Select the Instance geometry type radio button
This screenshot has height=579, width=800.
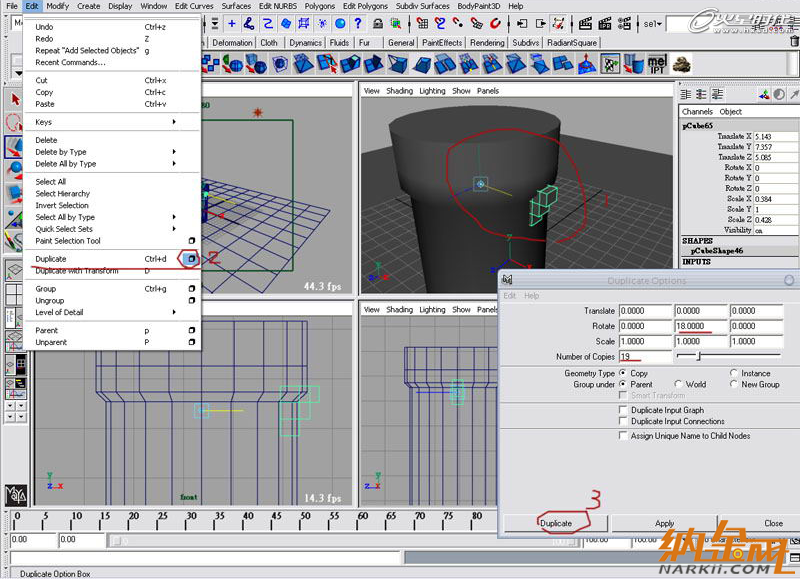coord(734,373)
